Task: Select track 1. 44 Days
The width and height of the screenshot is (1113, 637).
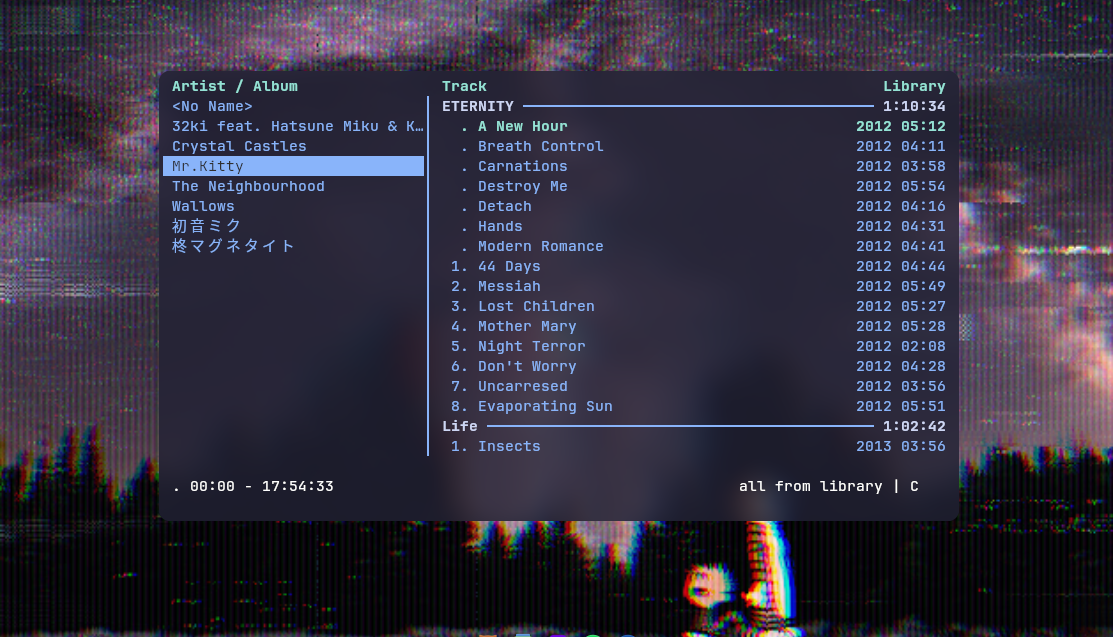Action: click(x=508, y=266)
